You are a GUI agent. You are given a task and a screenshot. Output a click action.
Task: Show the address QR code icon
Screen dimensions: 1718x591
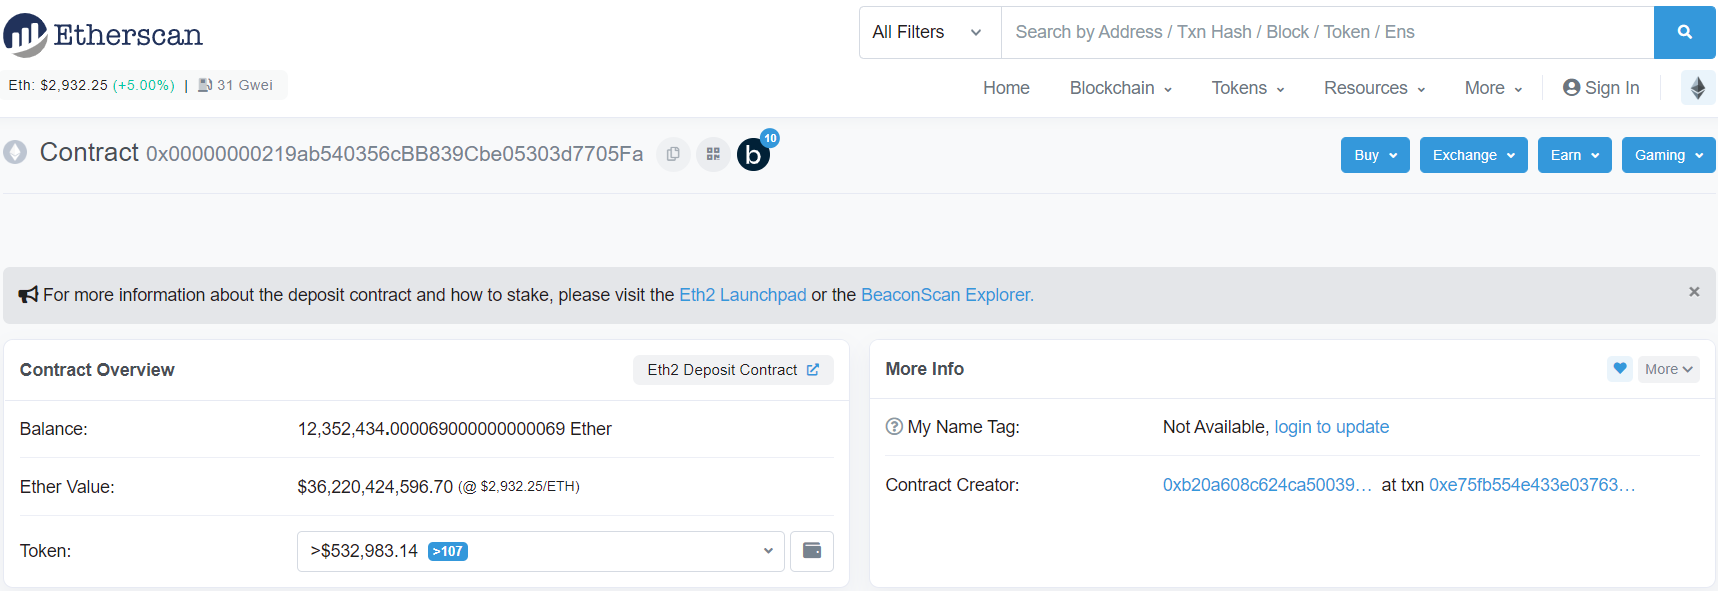pos(713,154)
